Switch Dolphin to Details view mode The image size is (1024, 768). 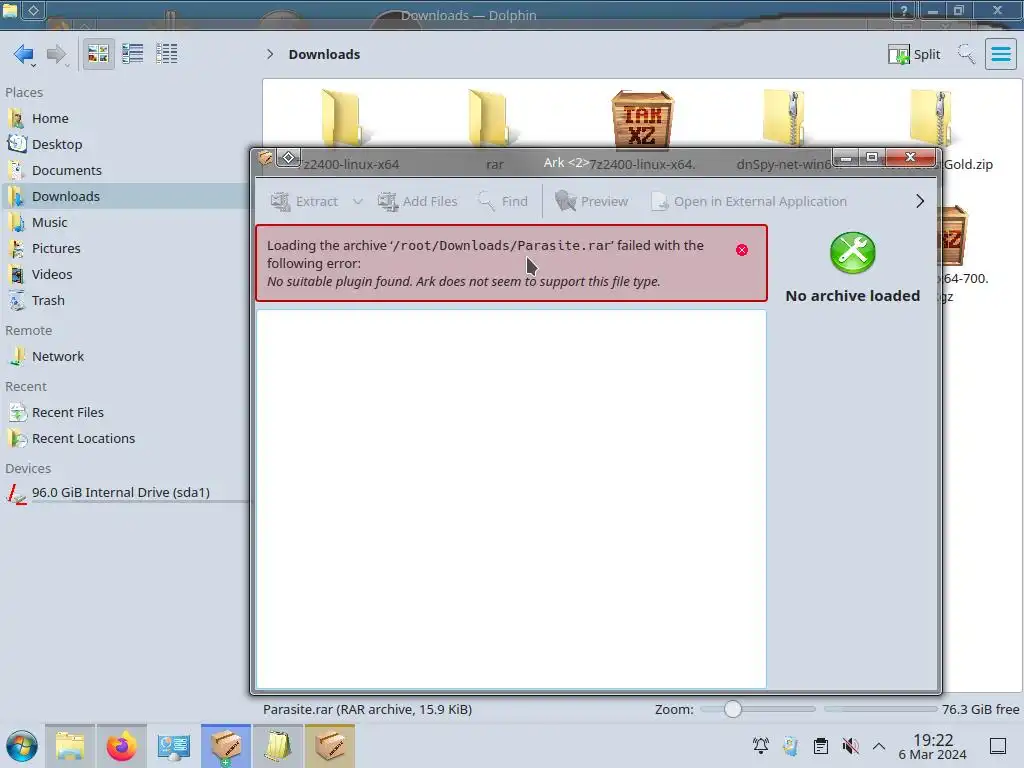[167, 54]
